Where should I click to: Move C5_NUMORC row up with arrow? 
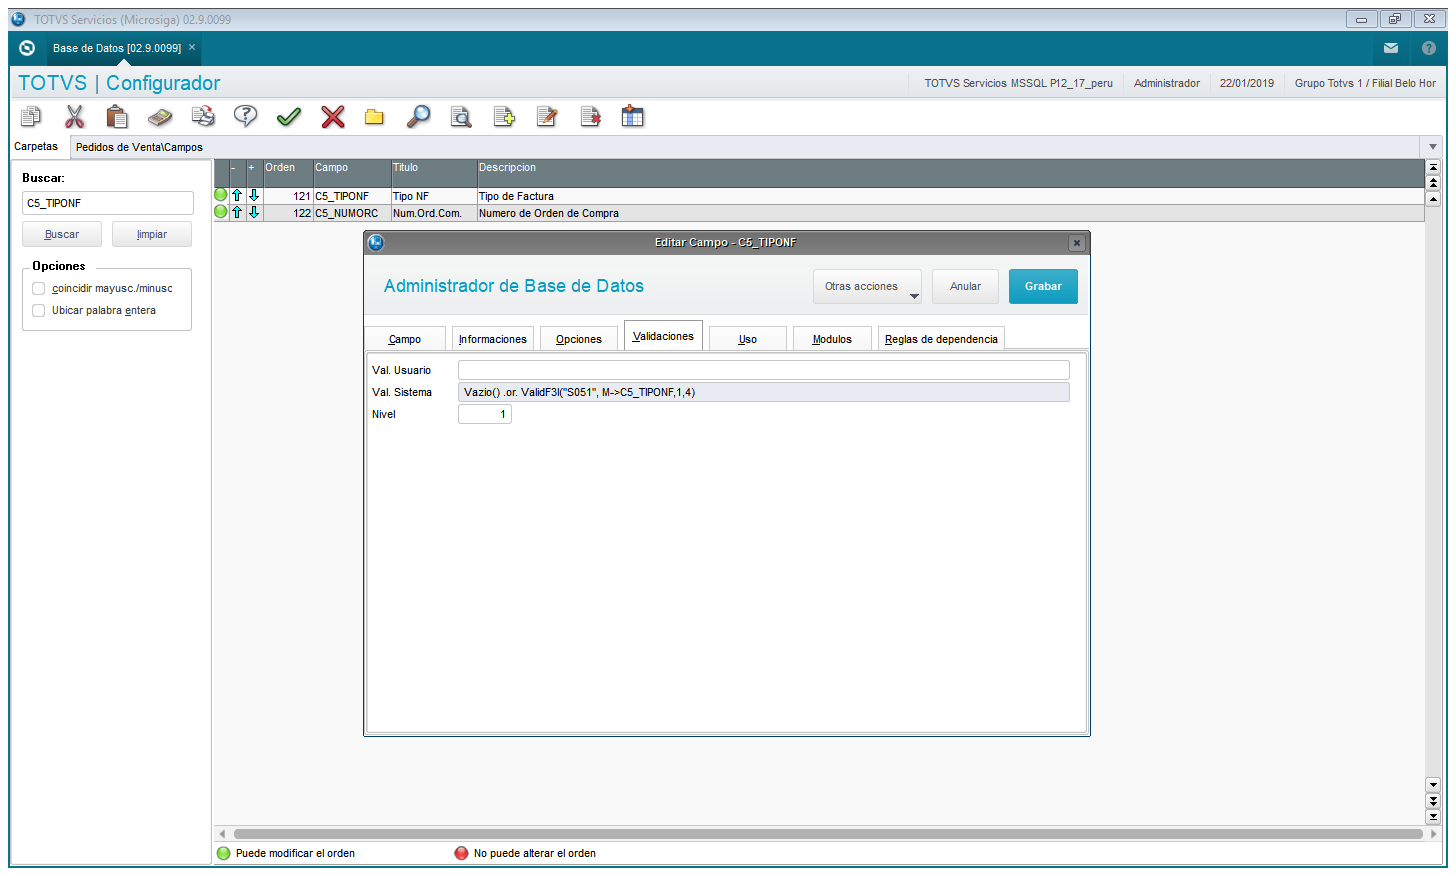click(237, 213)
